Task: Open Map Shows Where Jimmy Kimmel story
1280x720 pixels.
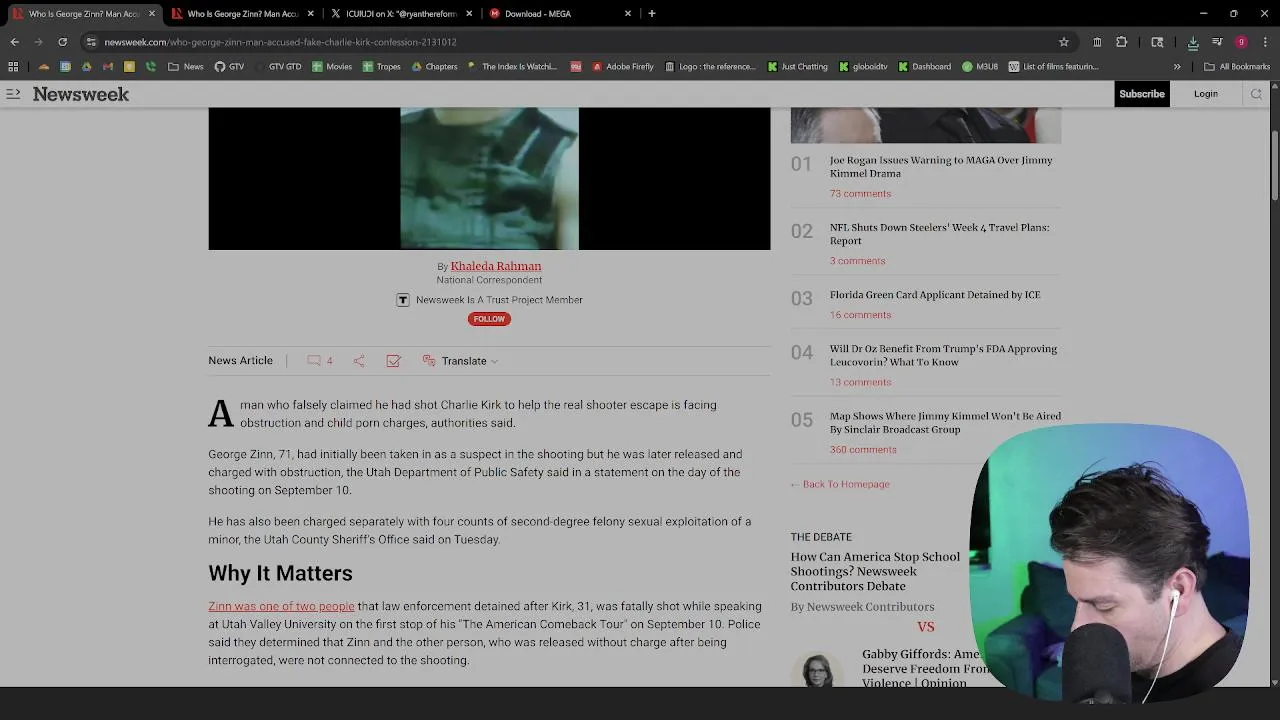Action: (945, 422)
